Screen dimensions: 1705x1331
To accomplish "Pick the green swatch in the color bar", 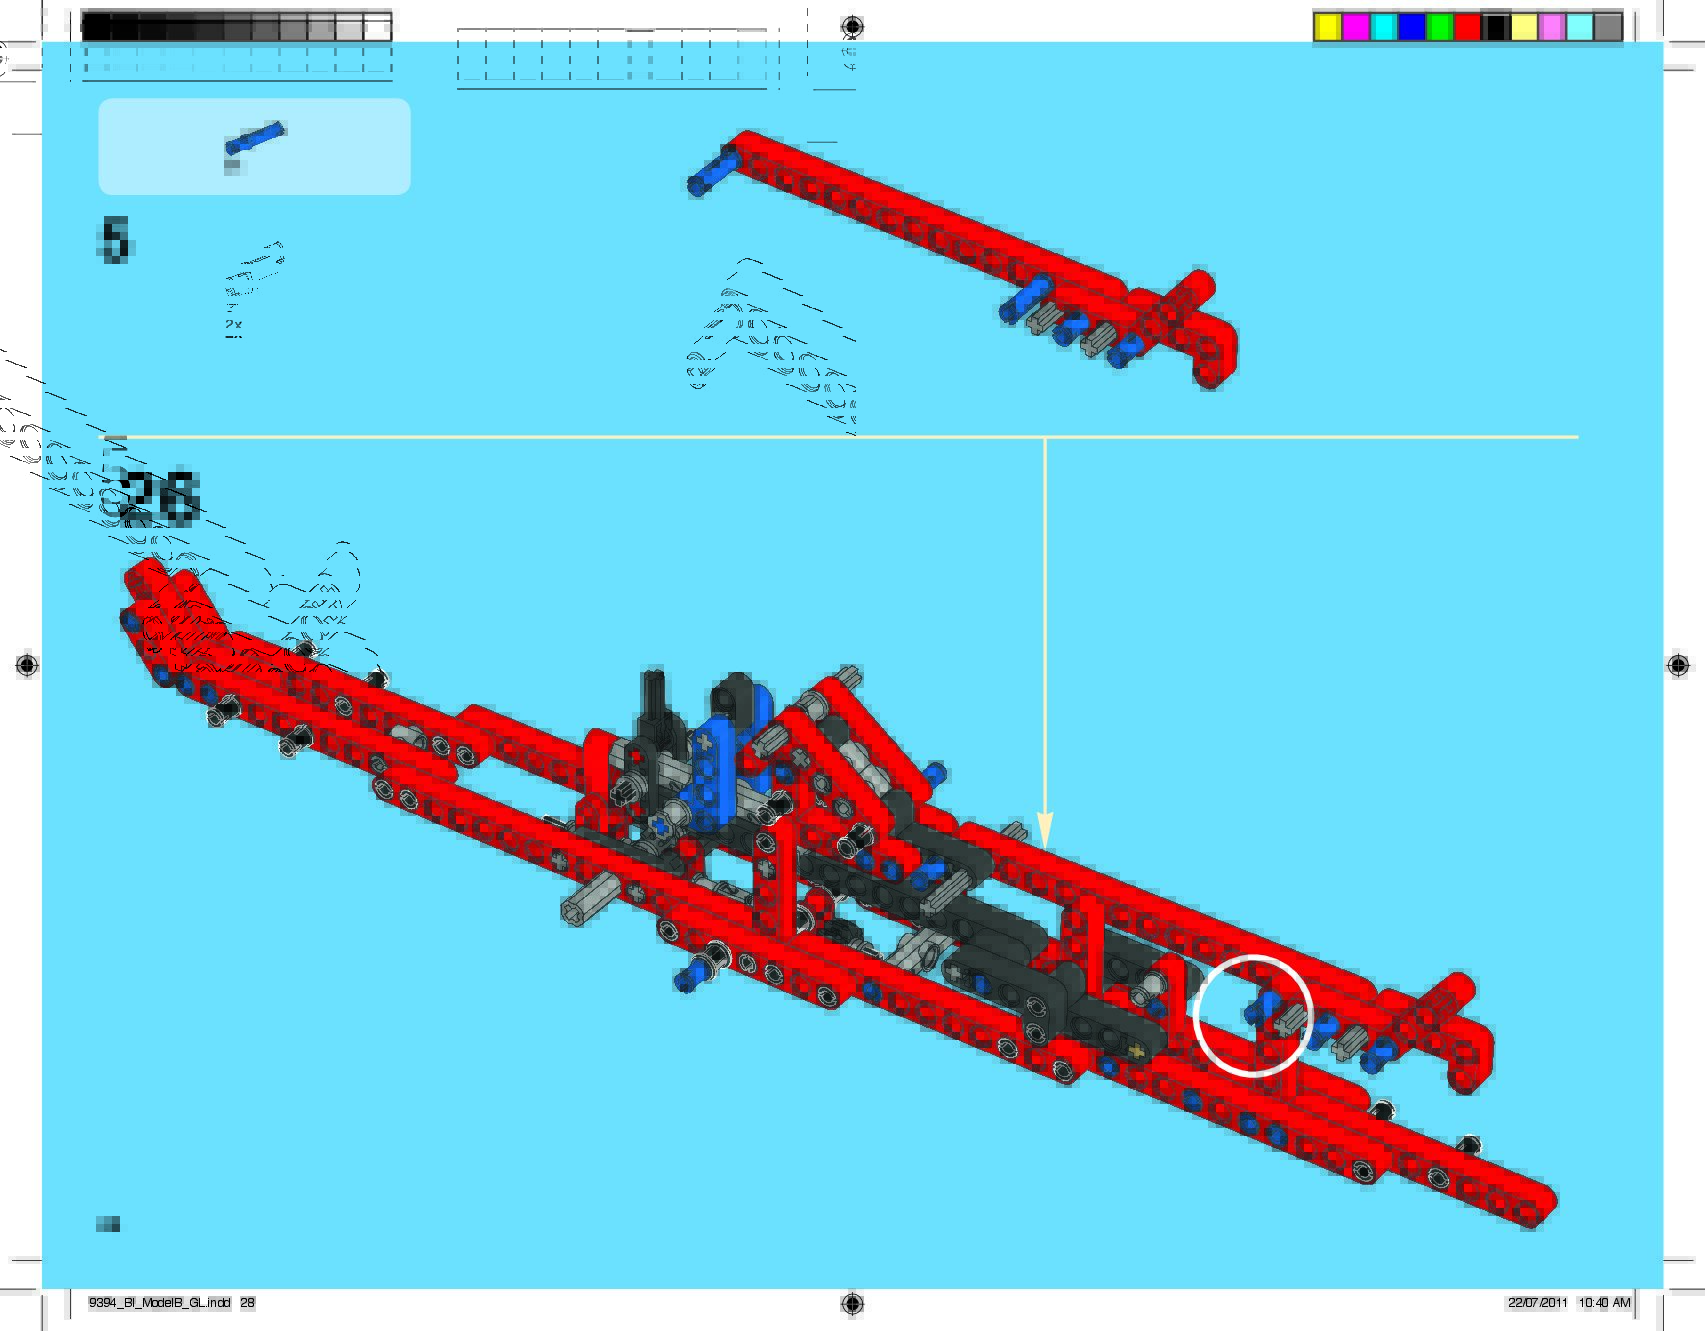I will (1439, 27).
